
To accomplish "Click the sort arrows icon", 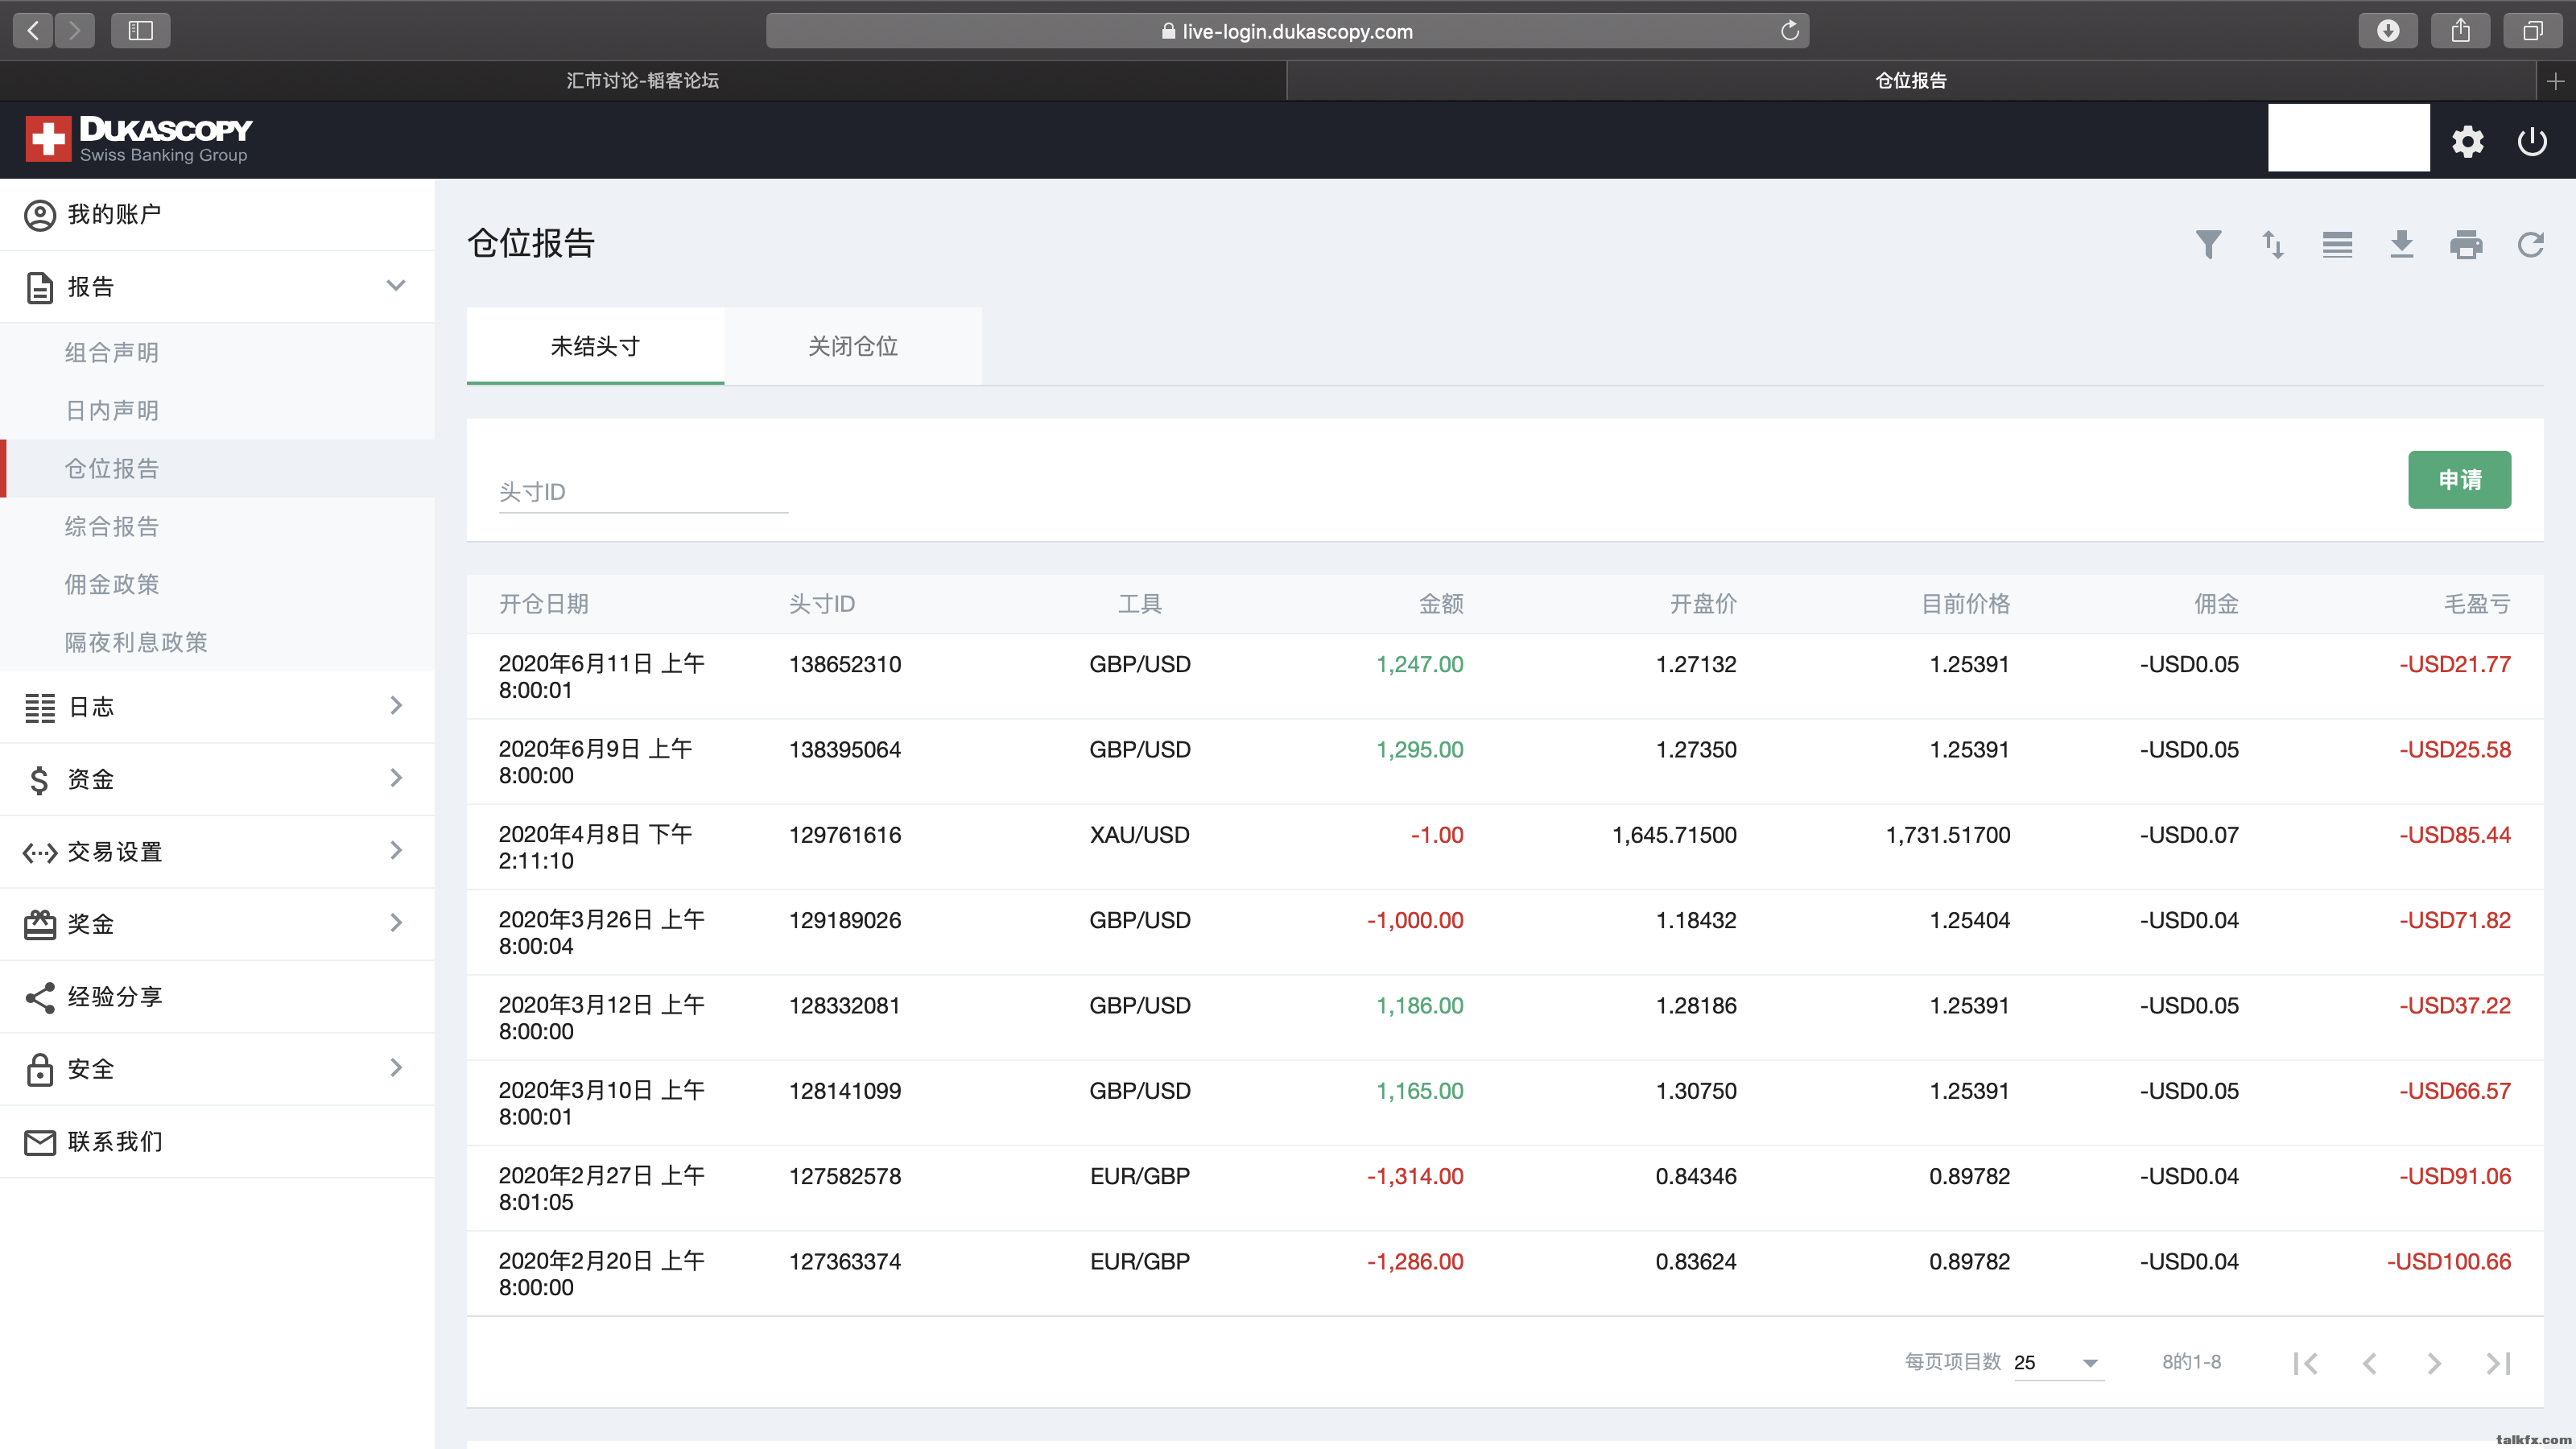I will (2272, 244).
